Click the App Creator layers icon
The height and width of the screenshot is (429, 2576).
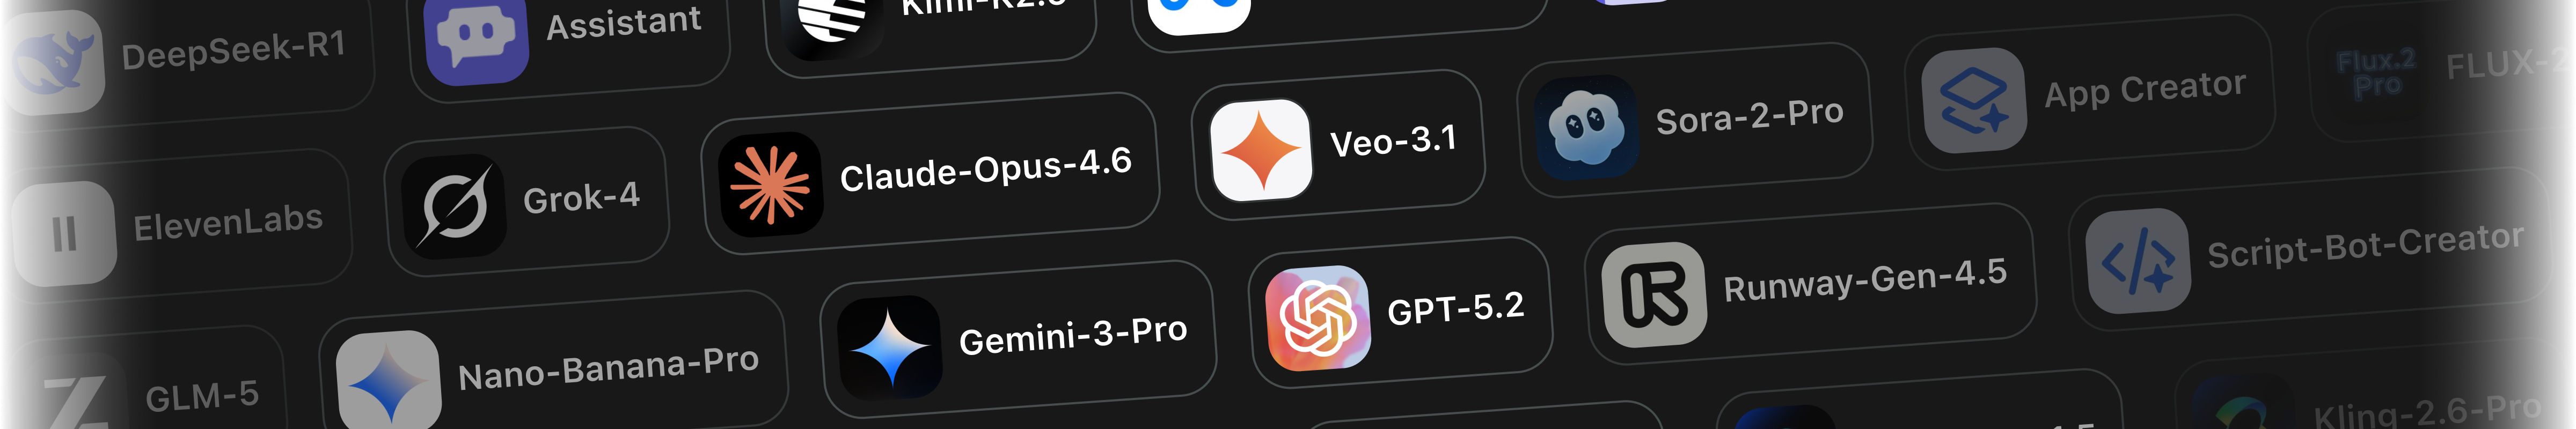1974,100
